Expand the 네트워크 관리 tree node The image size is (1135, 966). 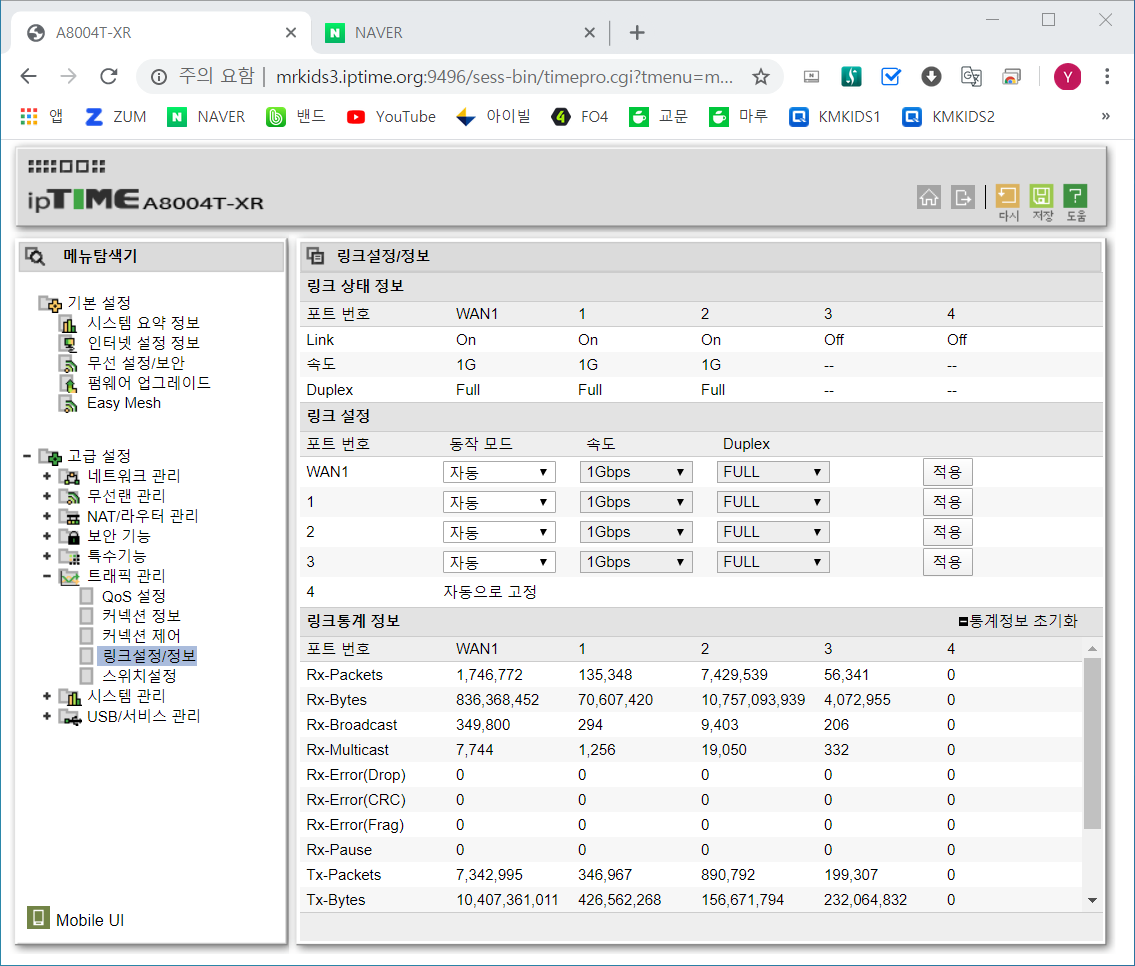point(47,476)
